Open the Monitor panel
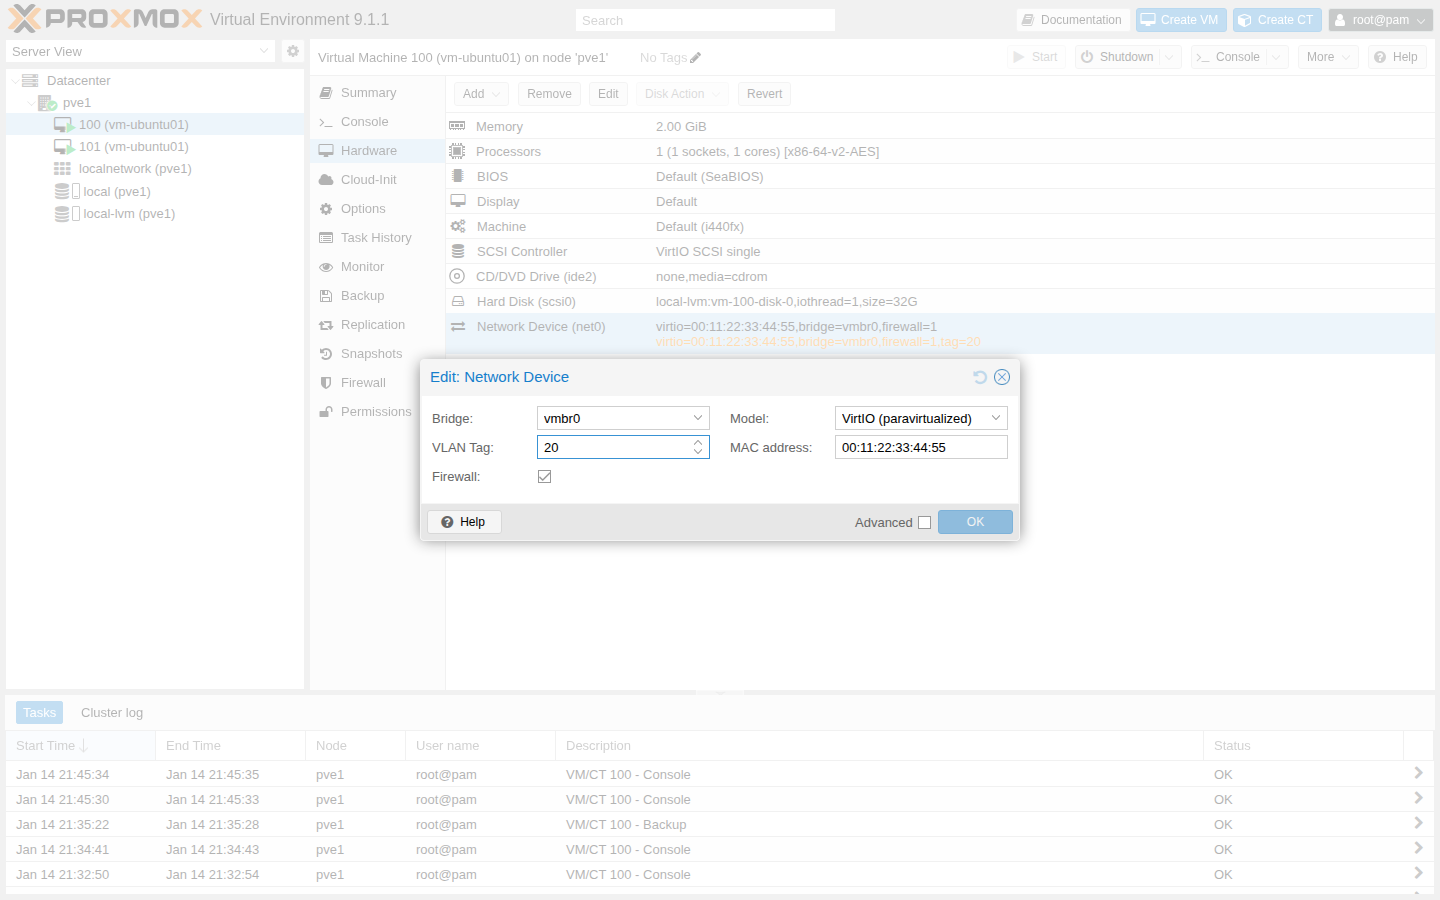 click(362, 266)
